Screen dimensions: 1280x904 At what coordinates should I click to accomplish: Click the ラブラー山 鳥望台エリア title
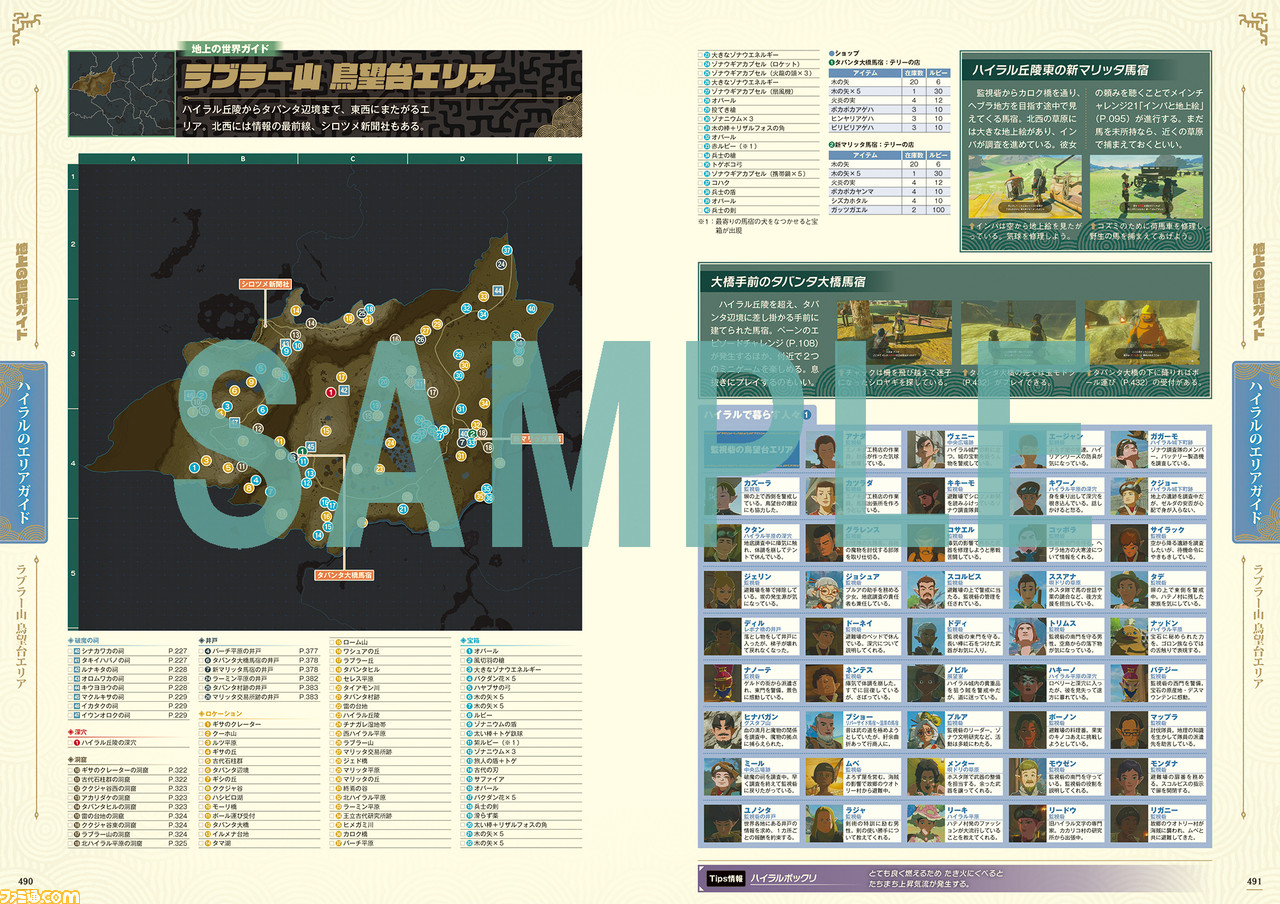pos(337,77)
